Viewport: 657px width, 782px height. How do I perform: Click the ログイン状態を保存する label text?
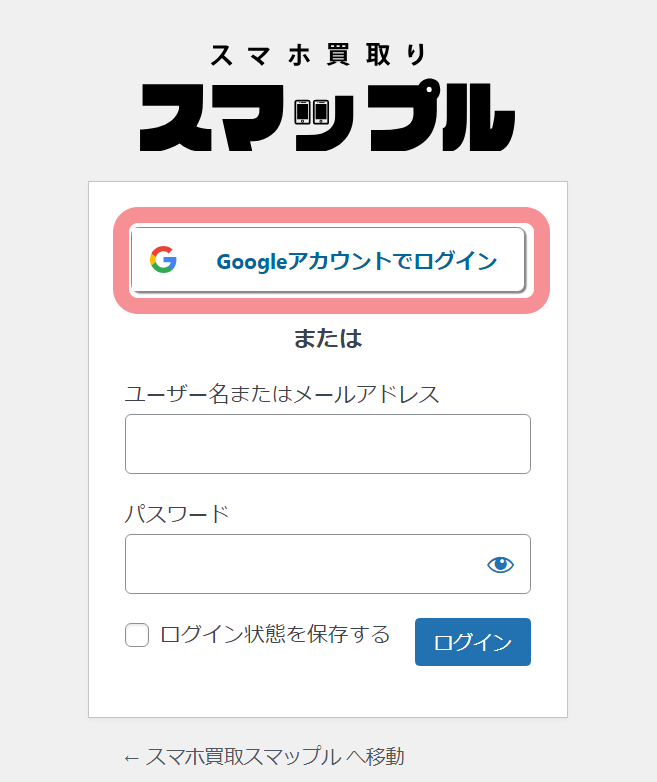click(275, 634)
